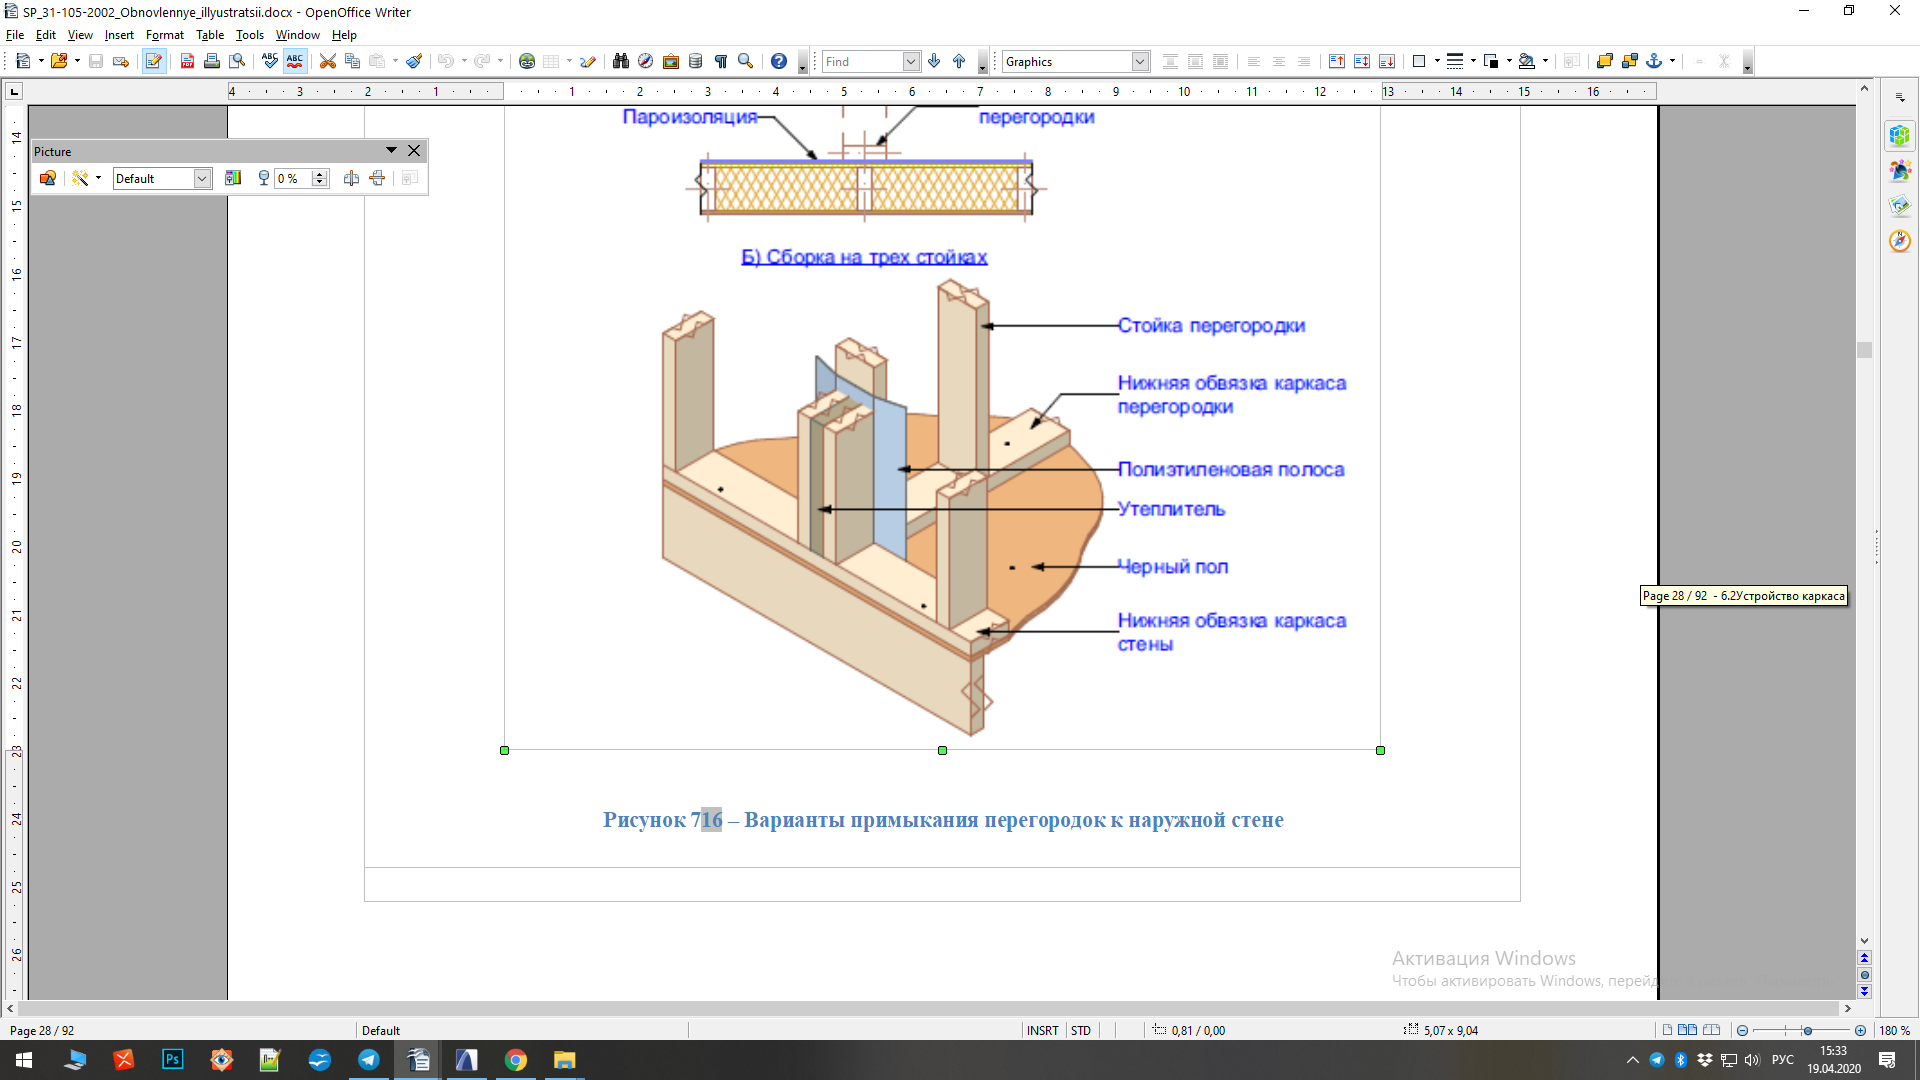Print the file directly
Image resolution: width=1920 pixels, height=1080 pixels.
coord(212,61)
